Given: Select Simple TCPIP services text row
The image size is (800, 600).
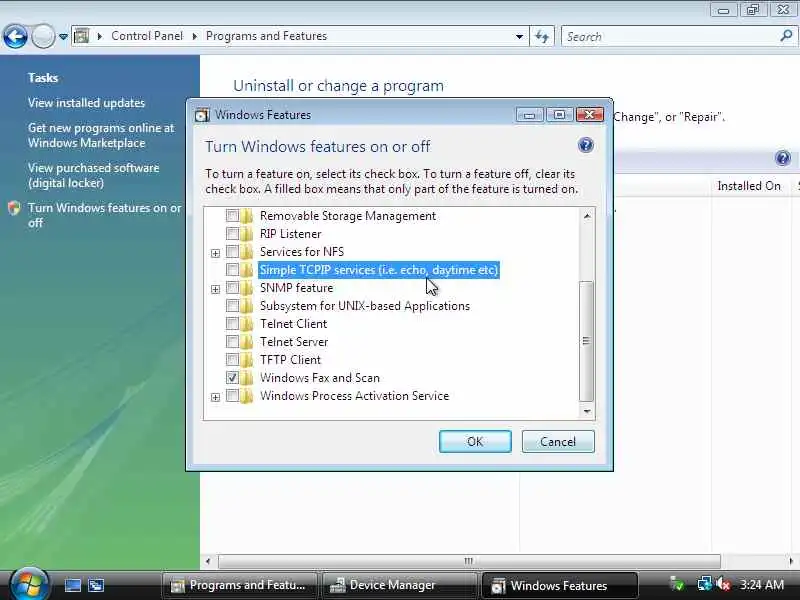Looking at the screenshot, I should click(379, 270).
